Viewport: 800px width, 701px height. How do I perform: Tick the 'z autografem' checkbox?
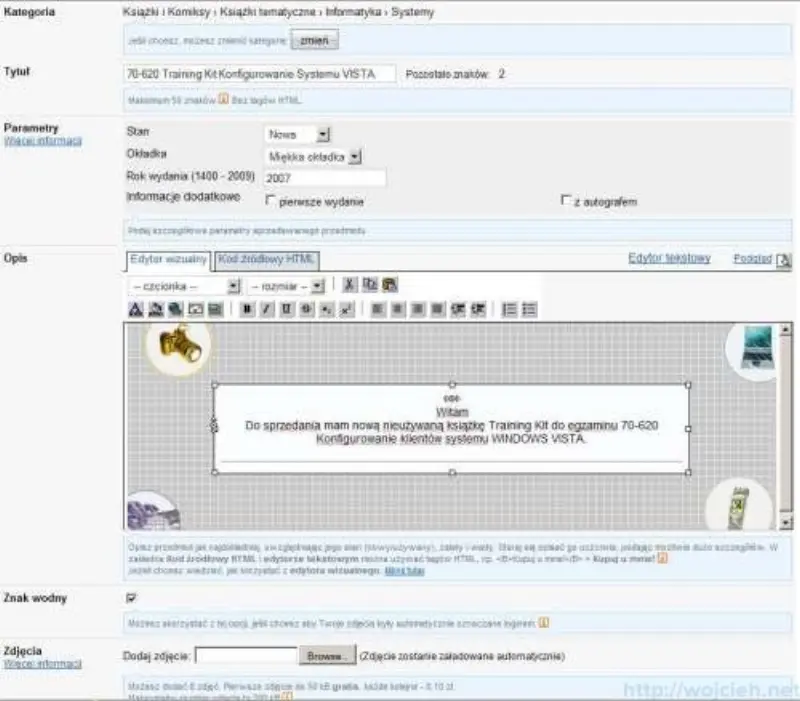coord(567,201)
